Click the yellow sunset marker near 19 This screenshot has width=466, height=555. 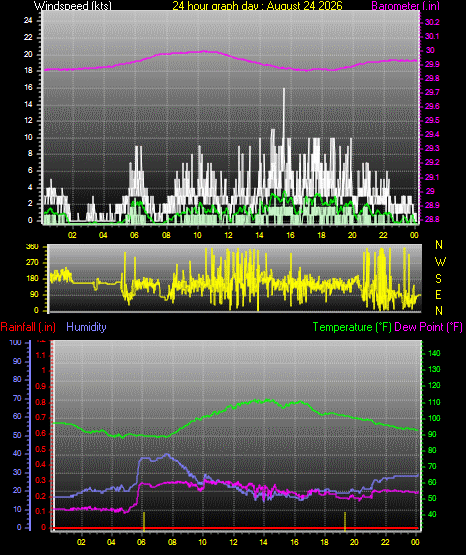point(345,521)
